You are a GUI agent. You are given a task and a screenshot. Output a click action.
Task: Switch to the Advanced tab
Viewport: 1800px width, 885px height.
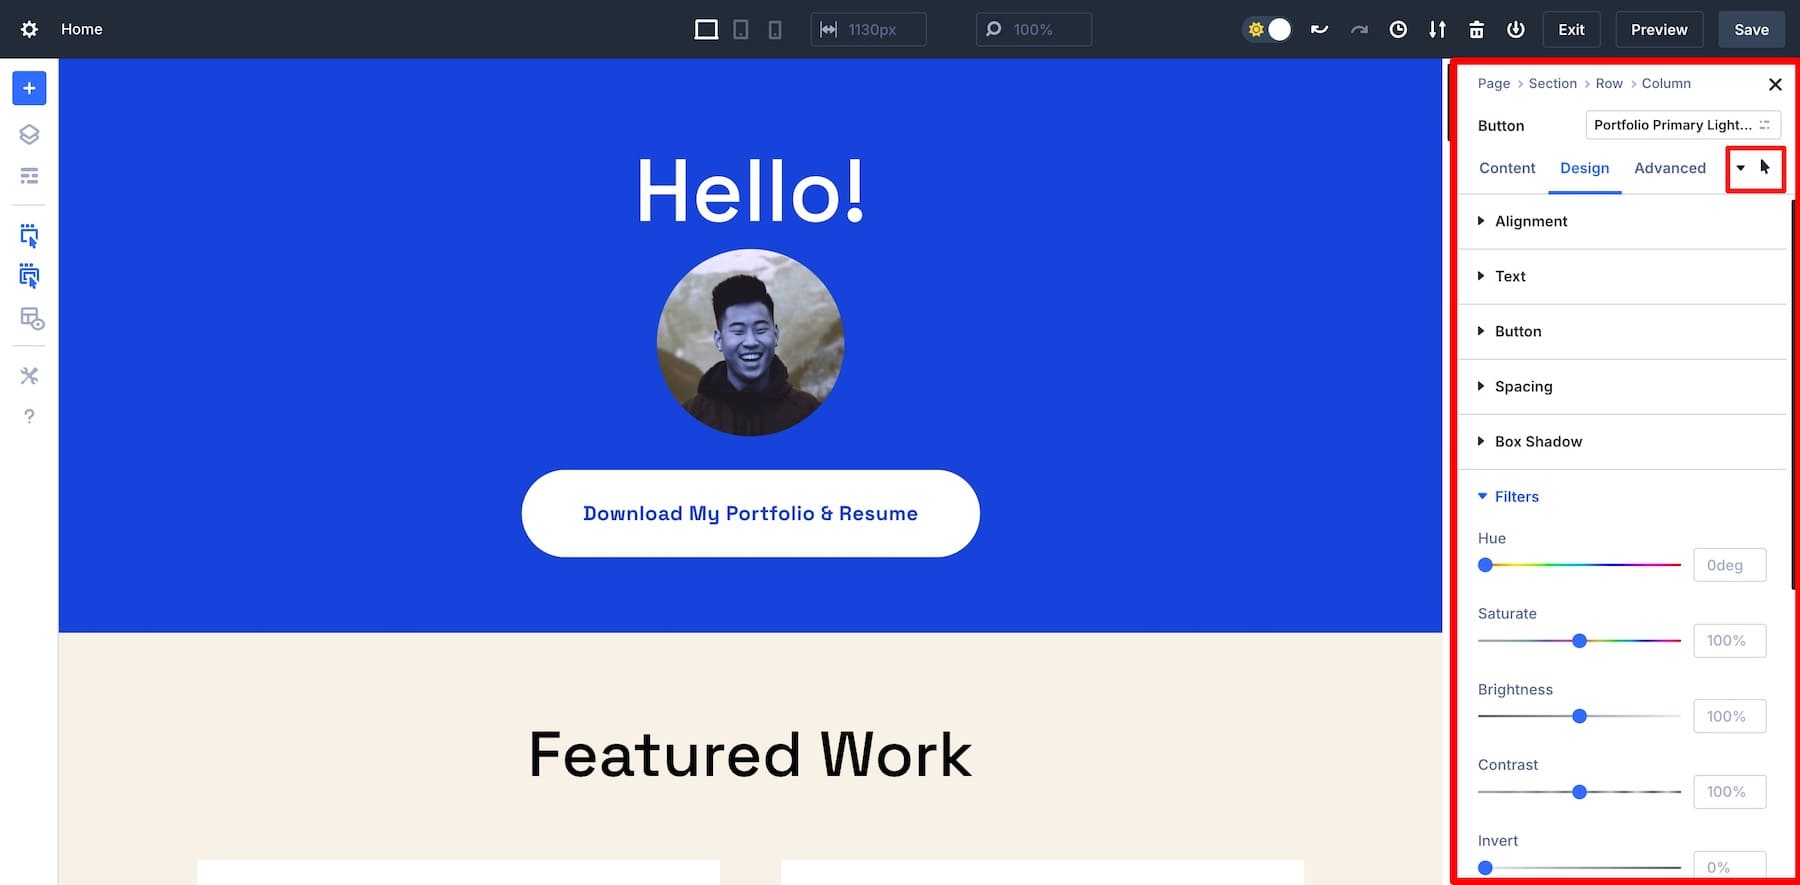click(x=1670, y=168)
